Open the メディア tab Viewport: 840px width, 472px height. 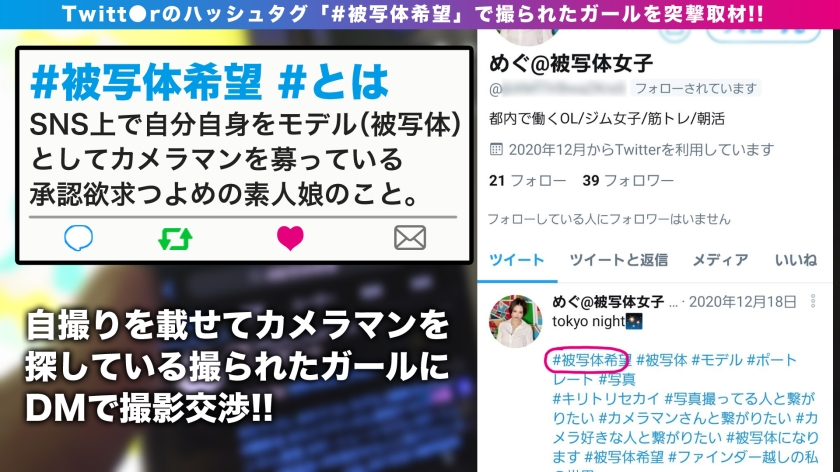[721, 260]
